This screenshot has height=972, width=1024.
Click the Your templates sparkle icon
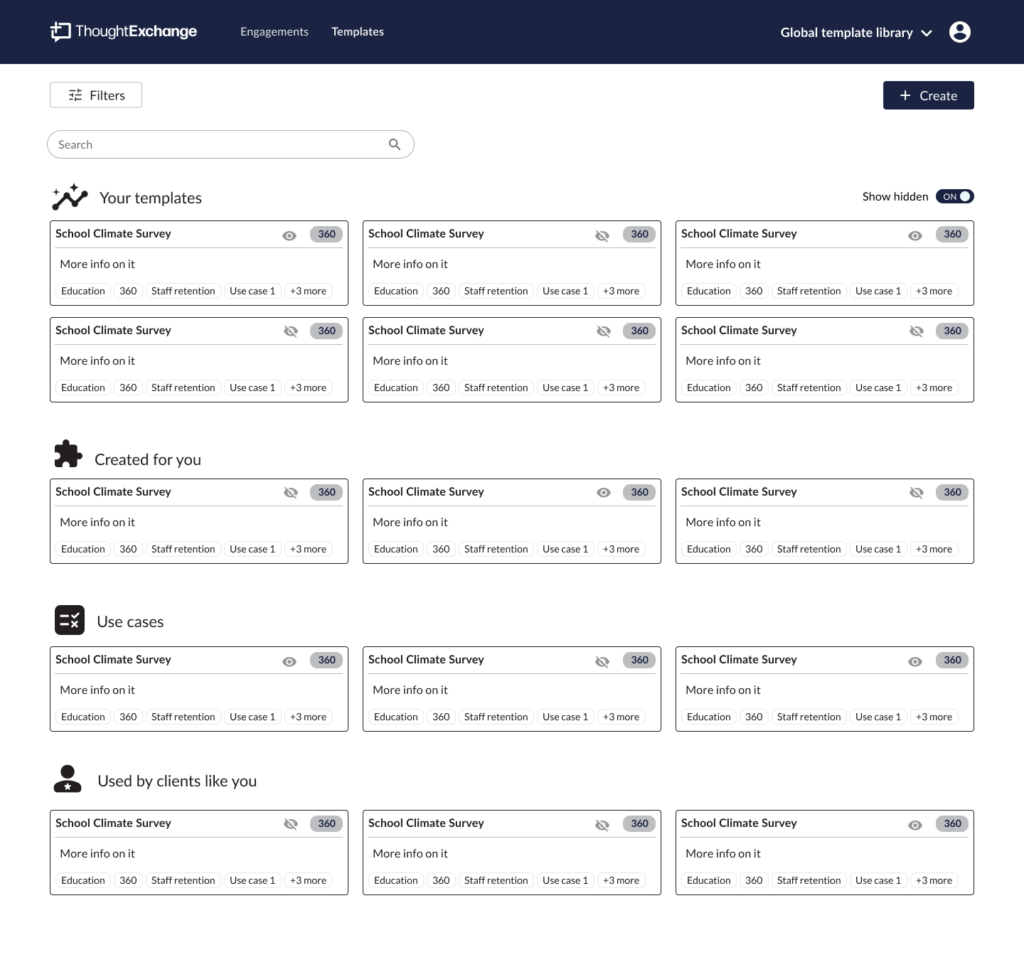pos(70,197)
